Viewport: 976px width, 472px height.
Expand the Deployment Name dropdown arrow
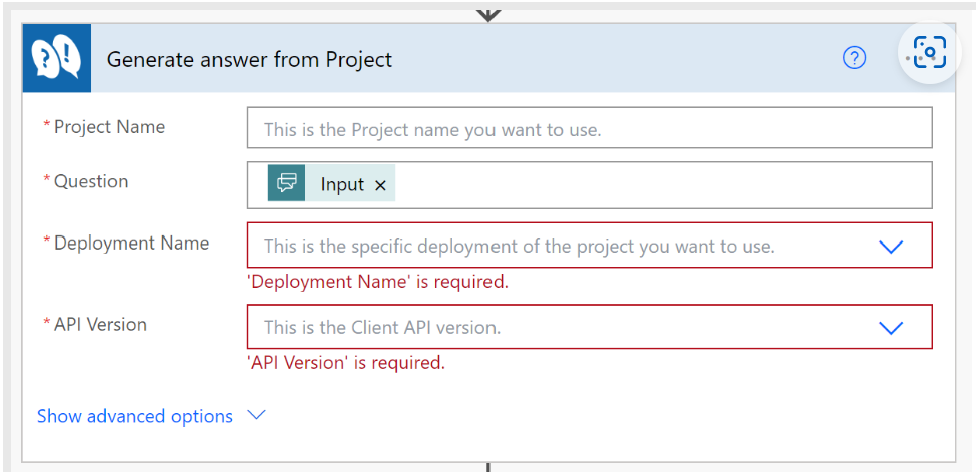pyautogui.click(x=890, y=246)
